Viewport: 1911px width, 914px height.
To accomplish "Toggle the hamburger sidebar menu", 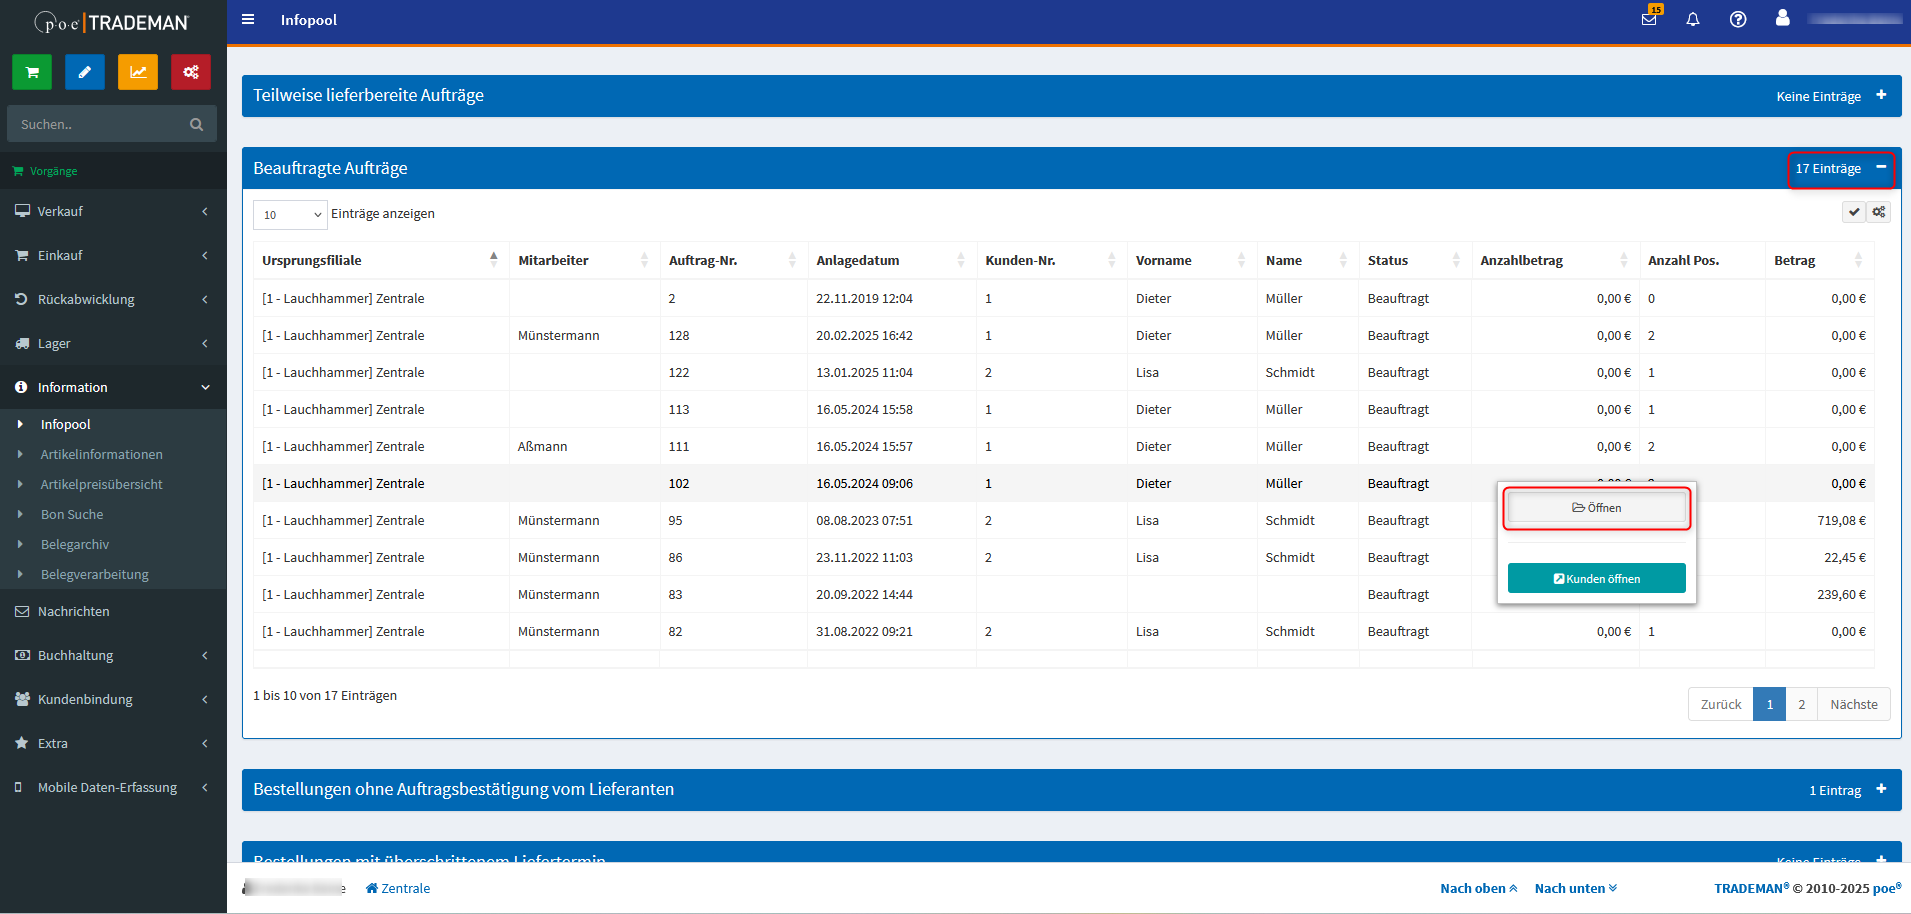I will (x=248, y=19).
